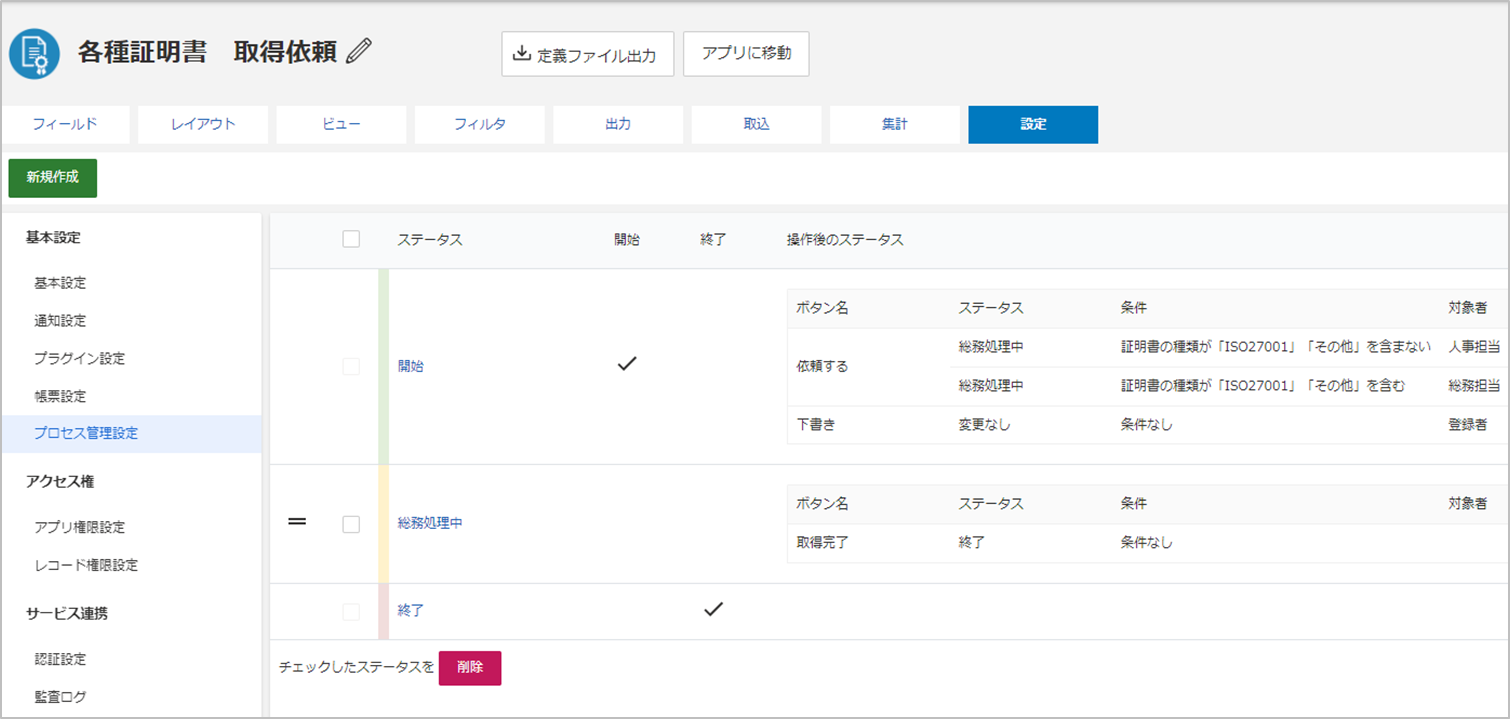Click the condition text ending 「その他」を含む
The width and height of the screenshot is (1510, 719).
click(1262, 386)
